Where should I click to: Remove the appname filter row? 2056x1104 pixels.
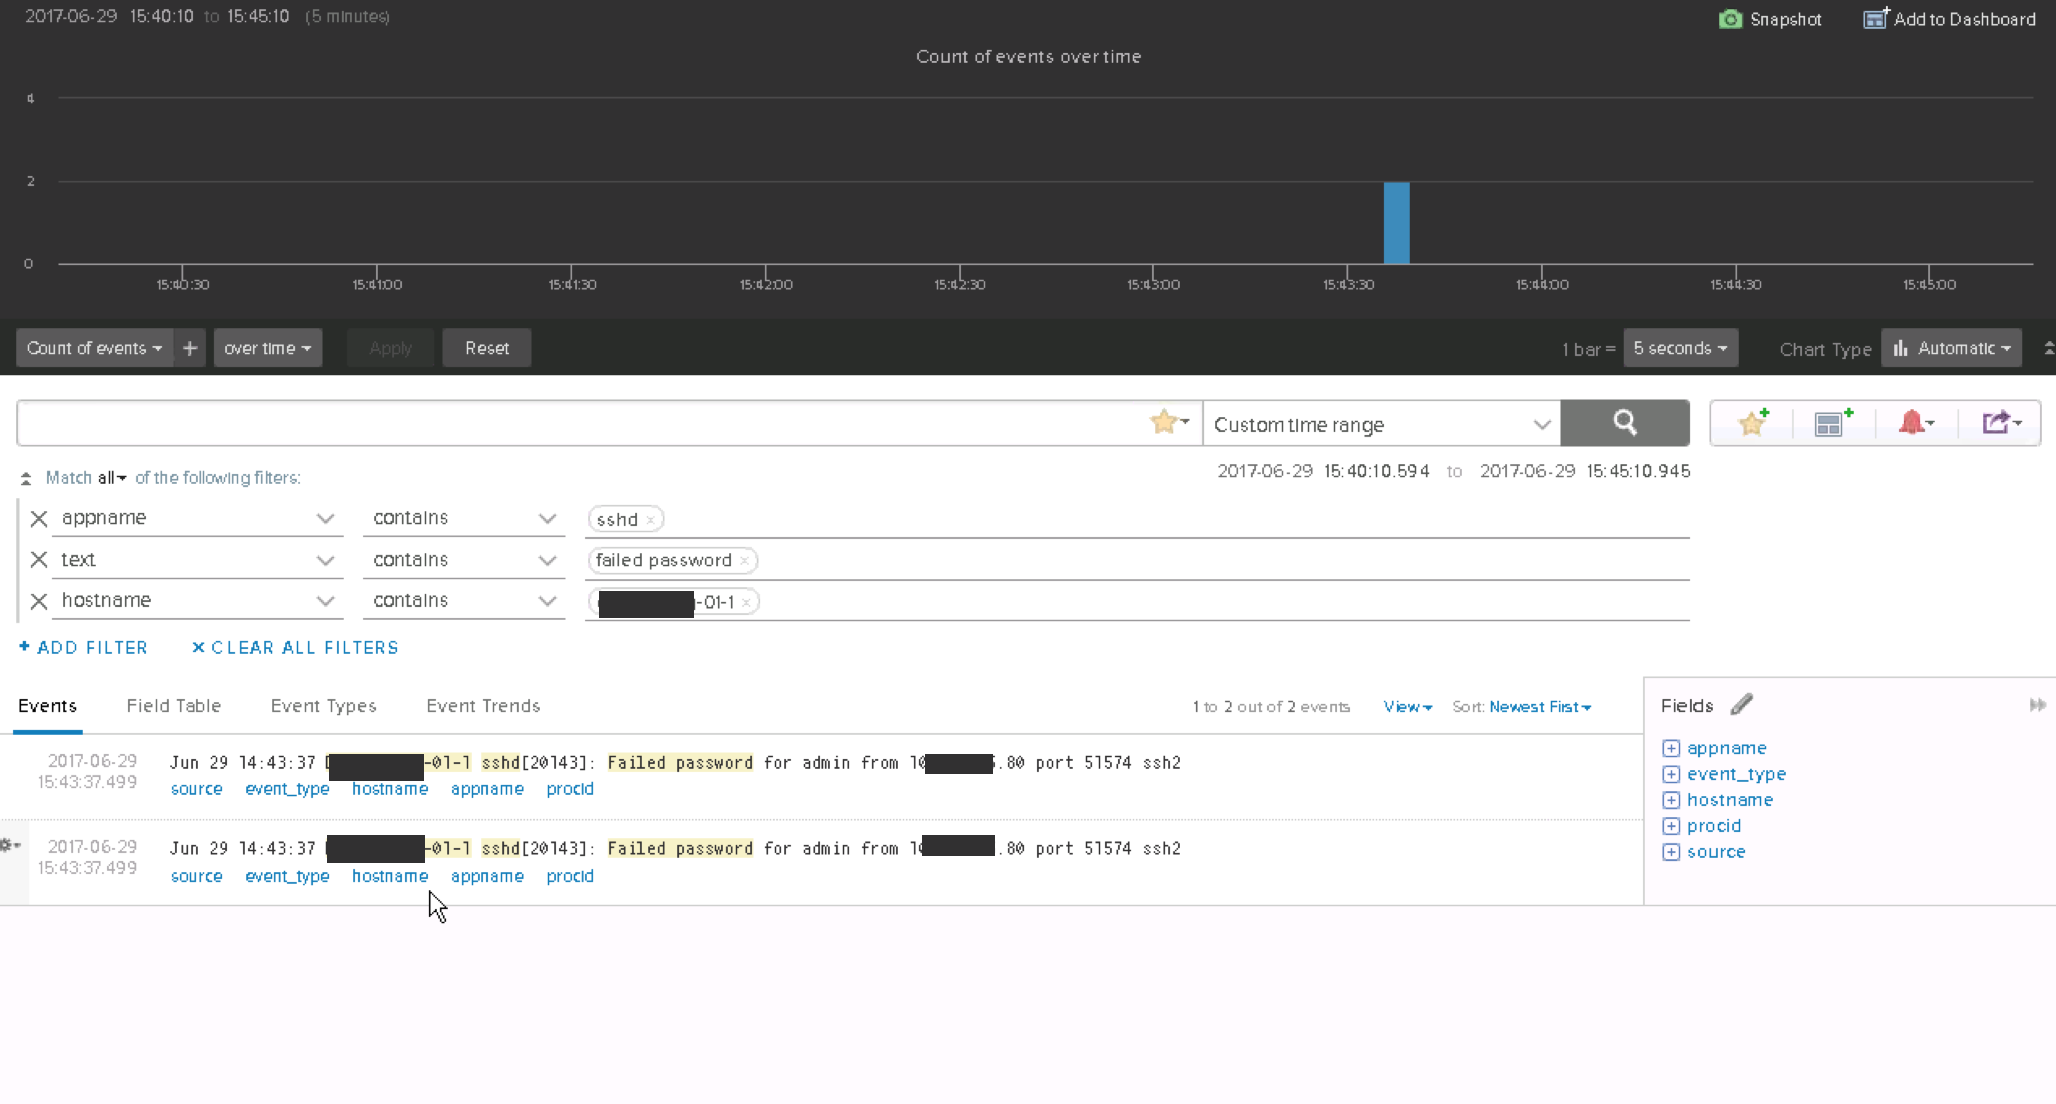point(39,518)
